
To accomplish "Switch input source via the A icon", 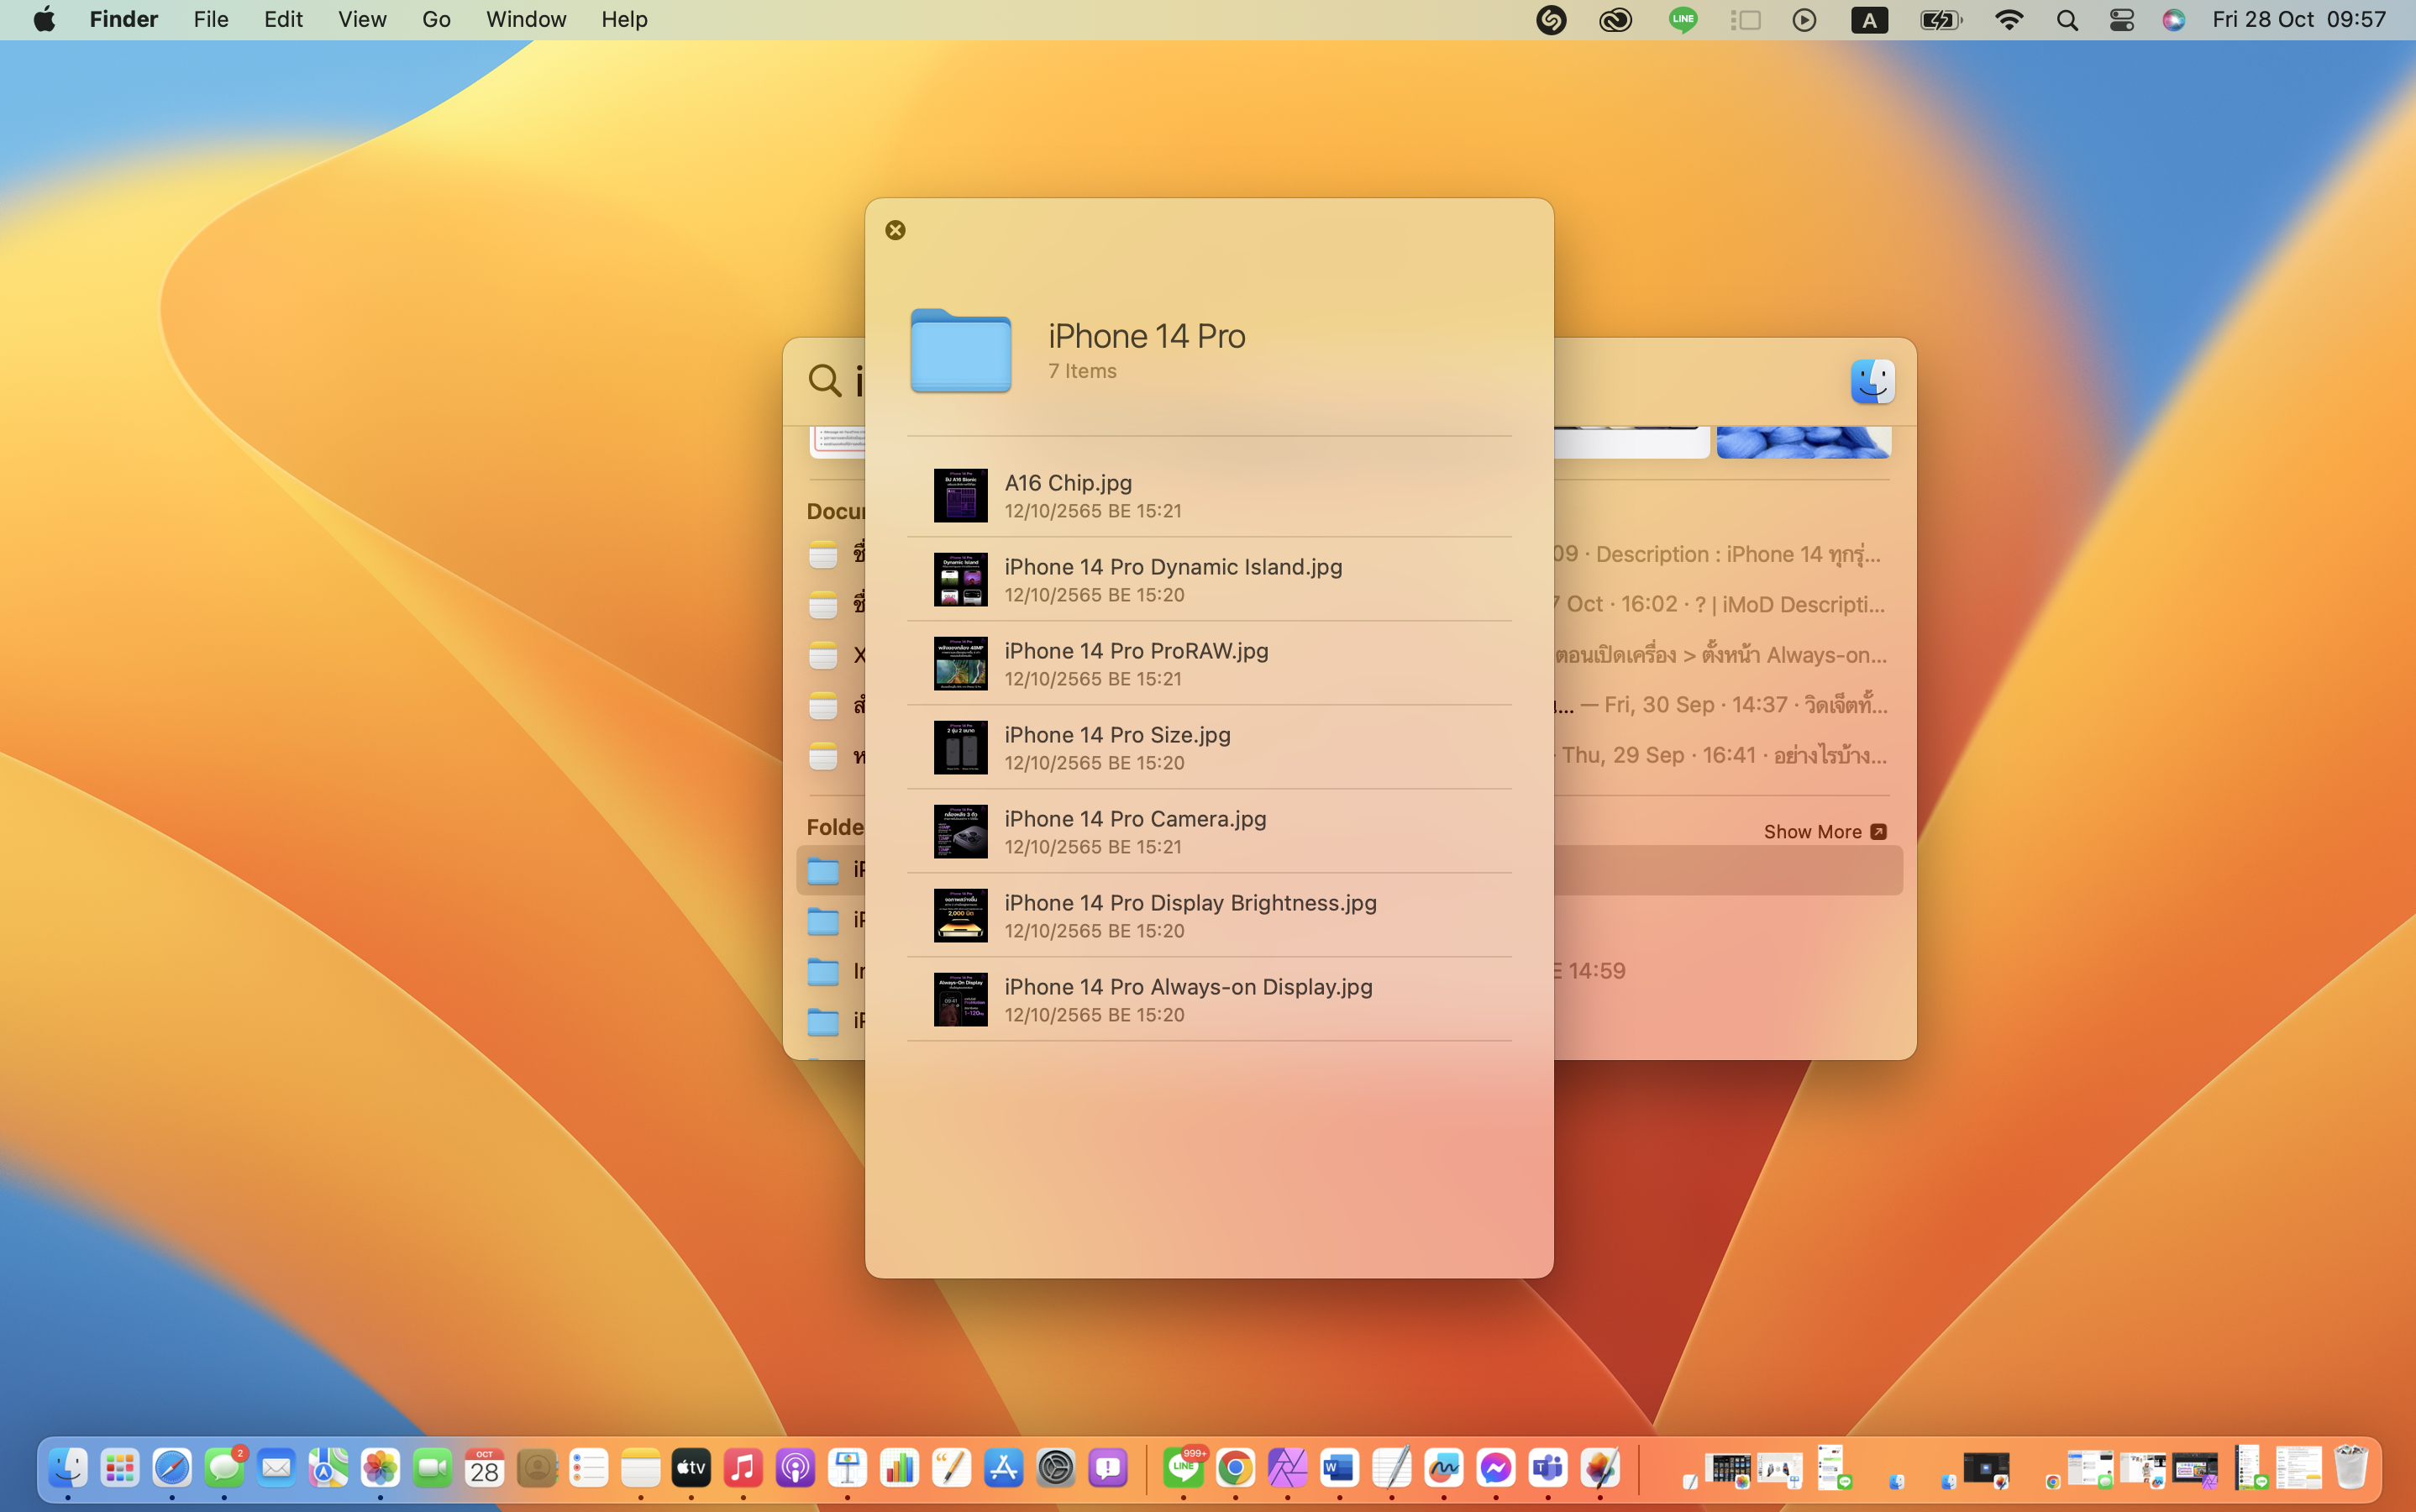I will tap(1868, 20).
